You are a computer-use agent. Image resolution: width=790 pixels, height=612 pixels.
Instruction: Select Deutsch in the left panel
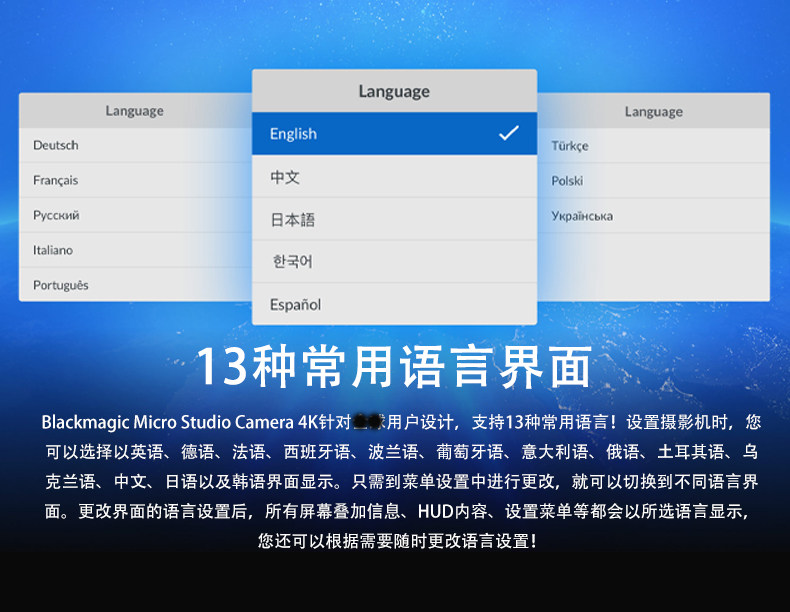point(136,145)
